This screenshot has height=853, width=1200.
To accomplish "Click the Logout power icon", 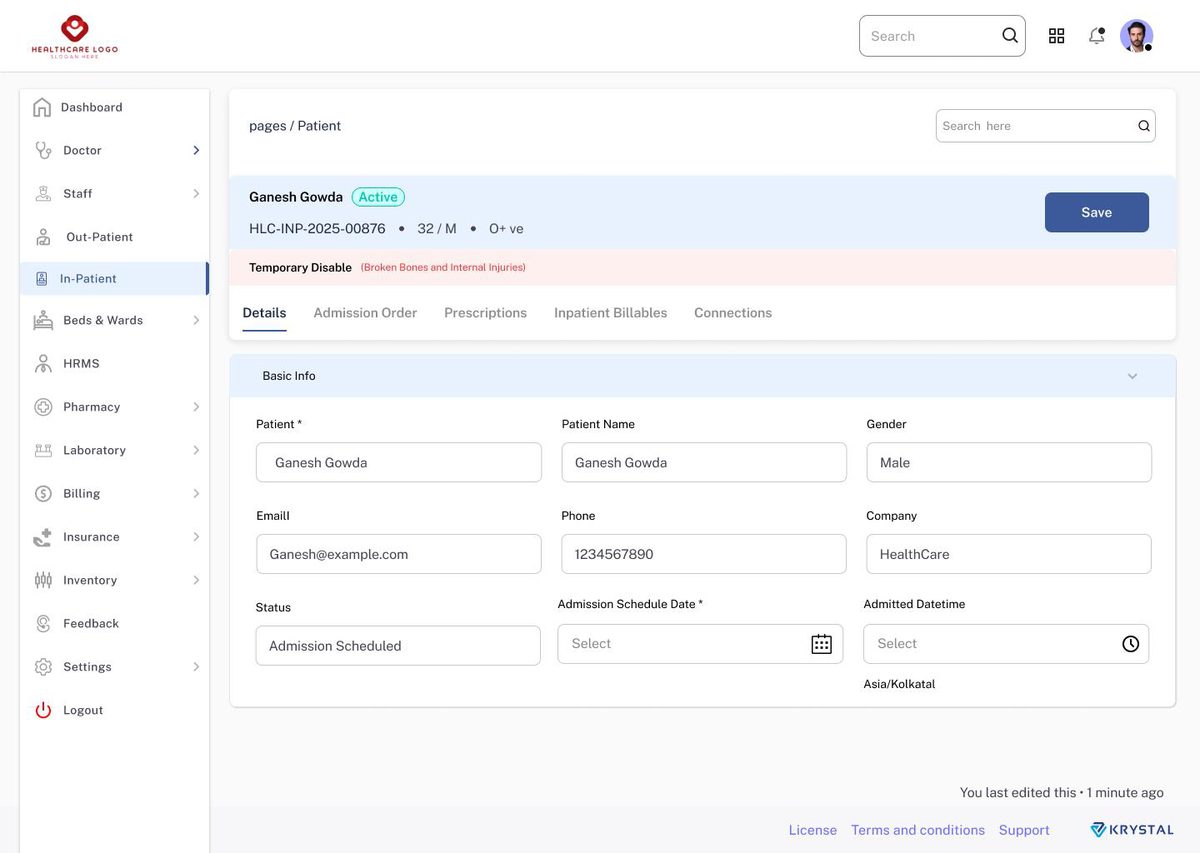I will tap(43, 710).
